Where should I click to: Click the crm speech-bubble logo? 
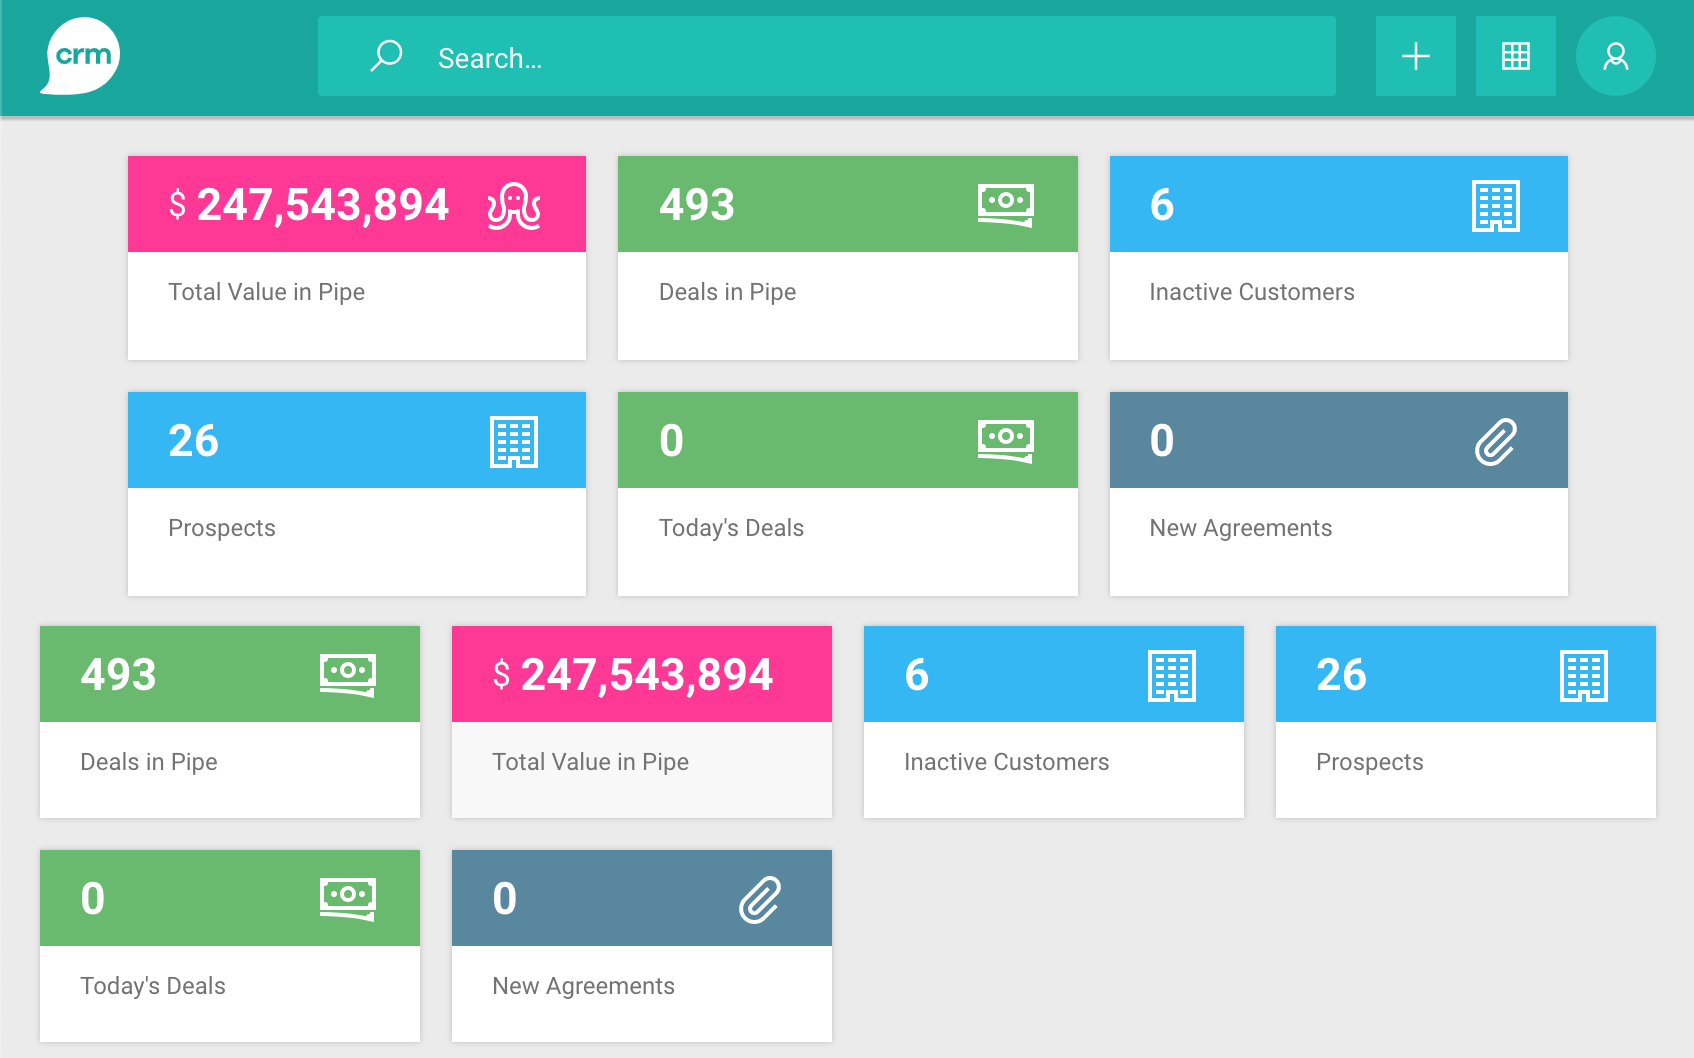(x=81, y=56)
